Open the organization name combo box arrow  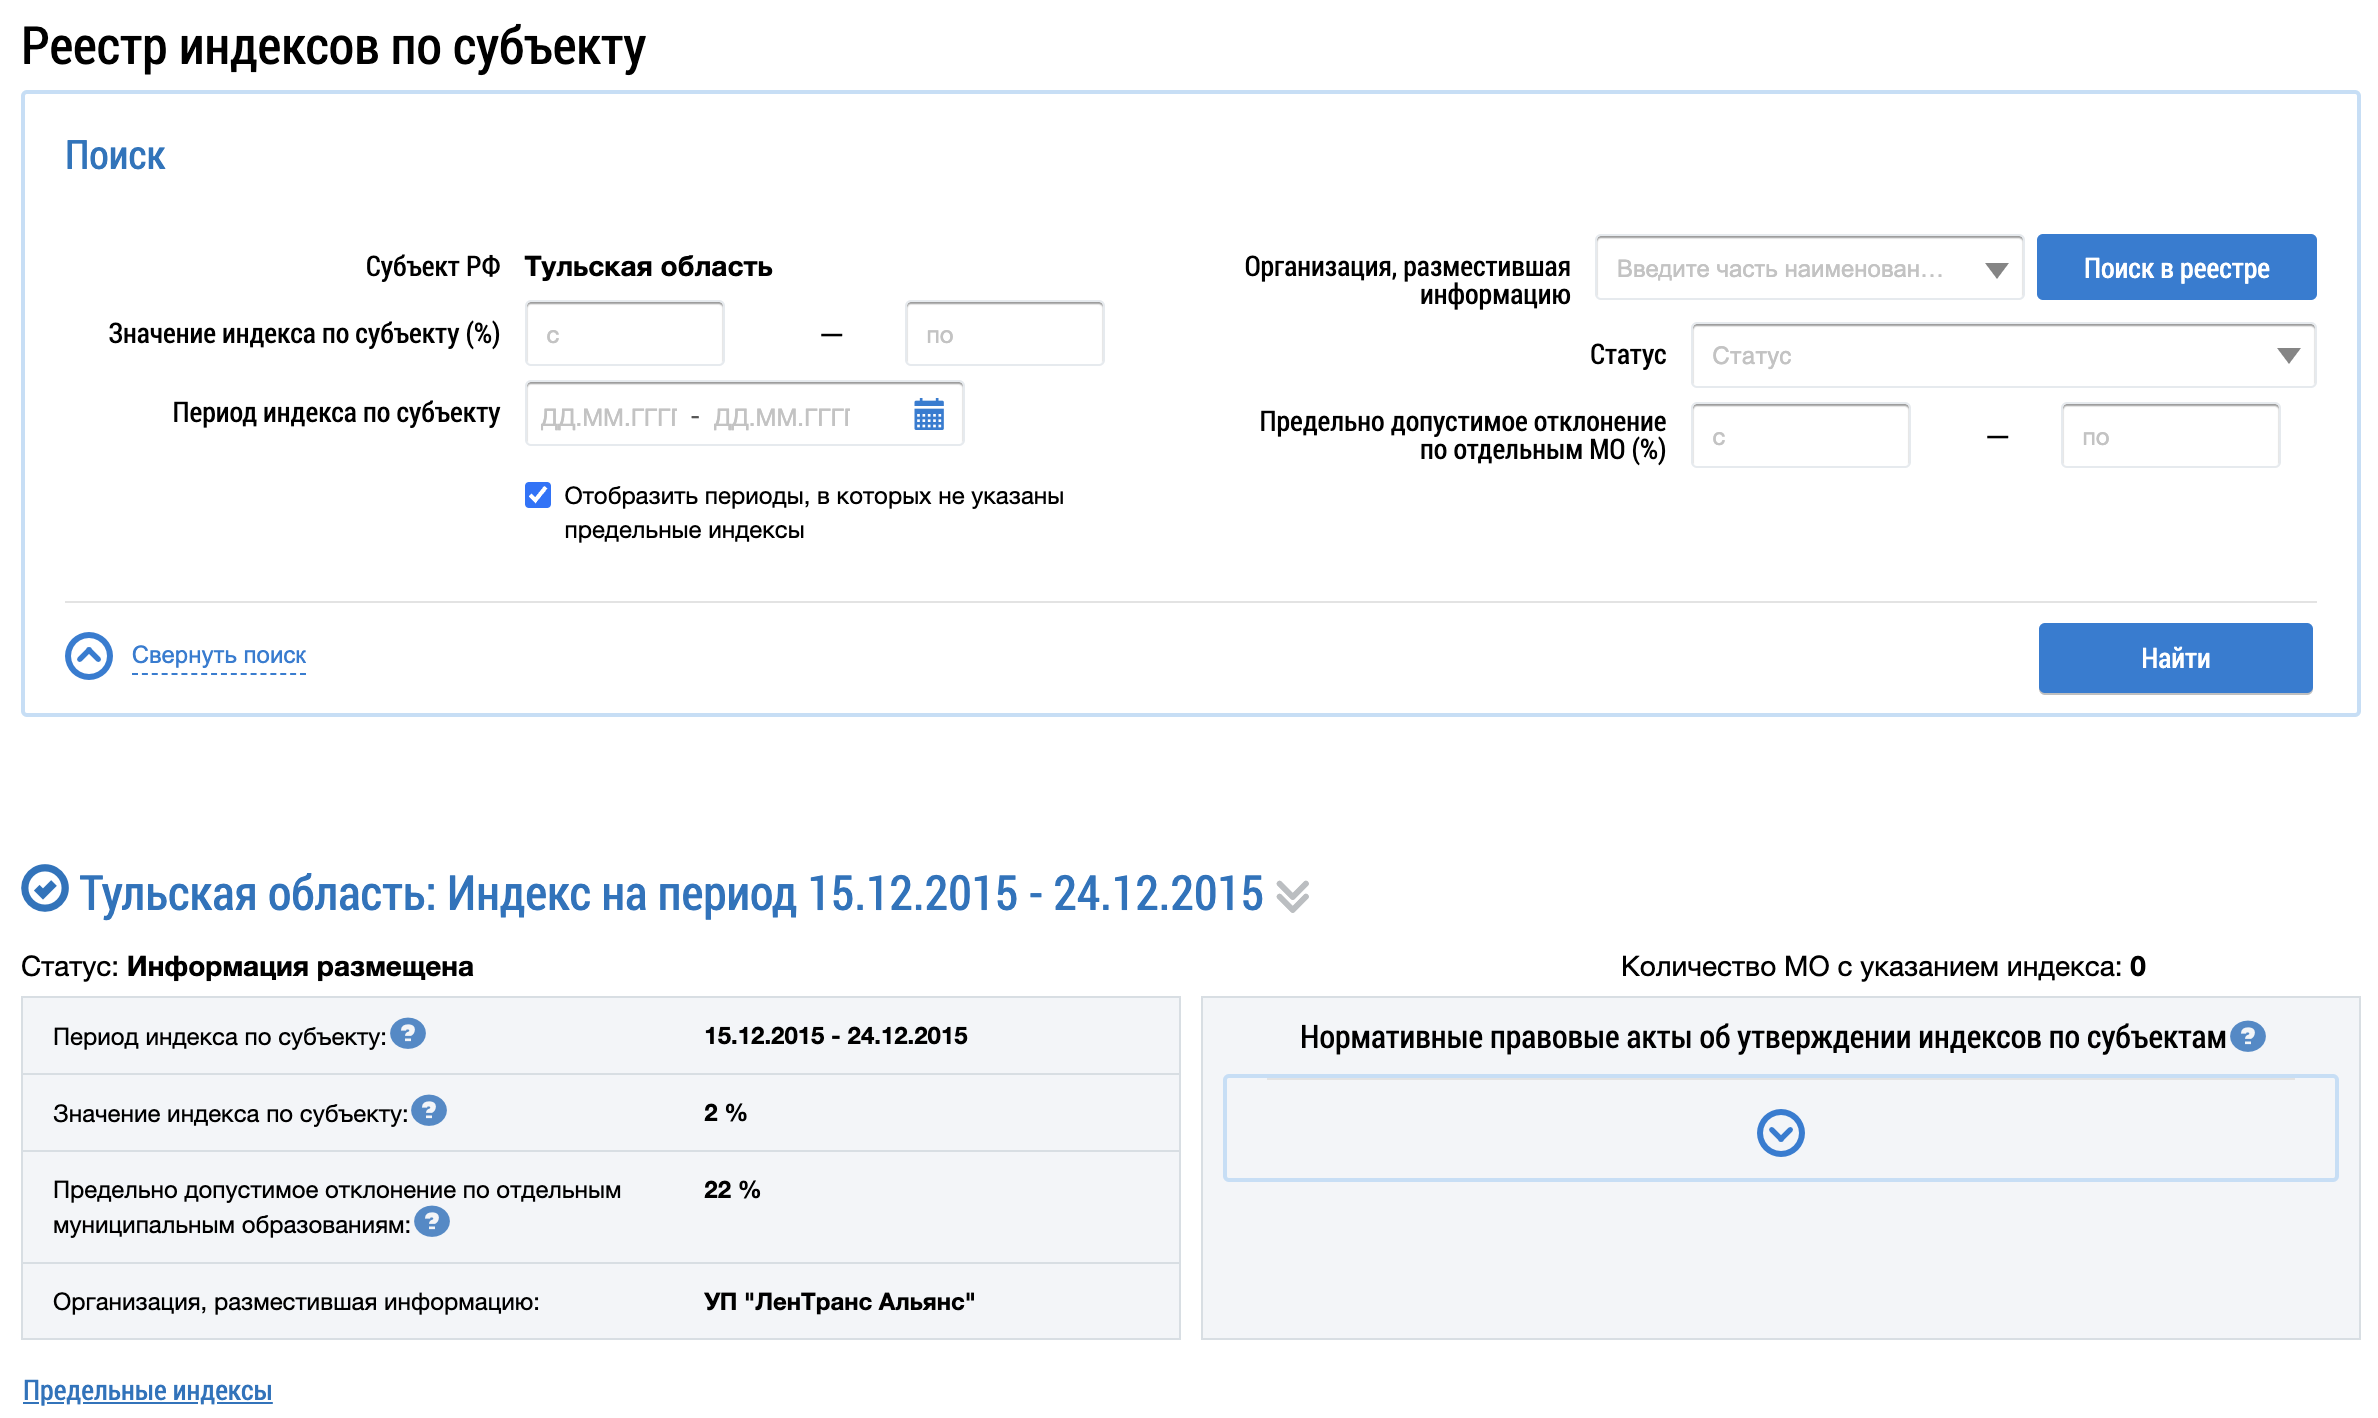tap(1996, 270)
